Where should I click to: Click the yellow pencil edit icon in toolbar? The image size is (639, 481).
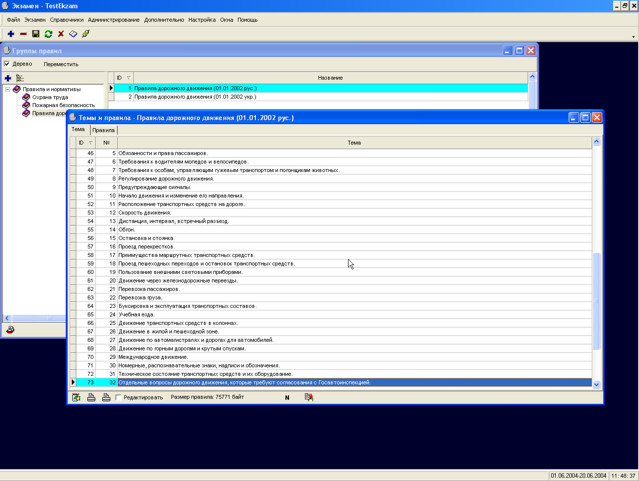tap(85, 34)
